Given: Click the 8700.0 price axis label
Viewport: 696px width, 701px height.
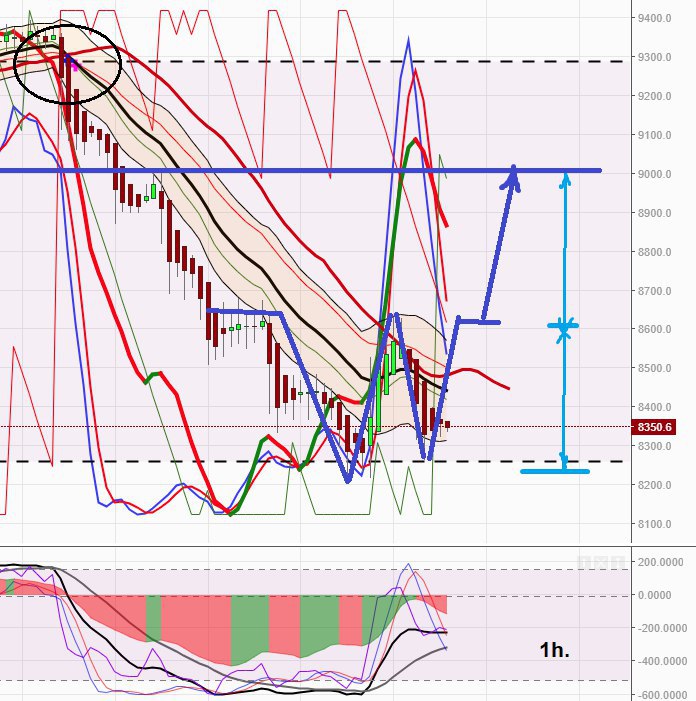Looking at the screenshot, I should [654, 291].
